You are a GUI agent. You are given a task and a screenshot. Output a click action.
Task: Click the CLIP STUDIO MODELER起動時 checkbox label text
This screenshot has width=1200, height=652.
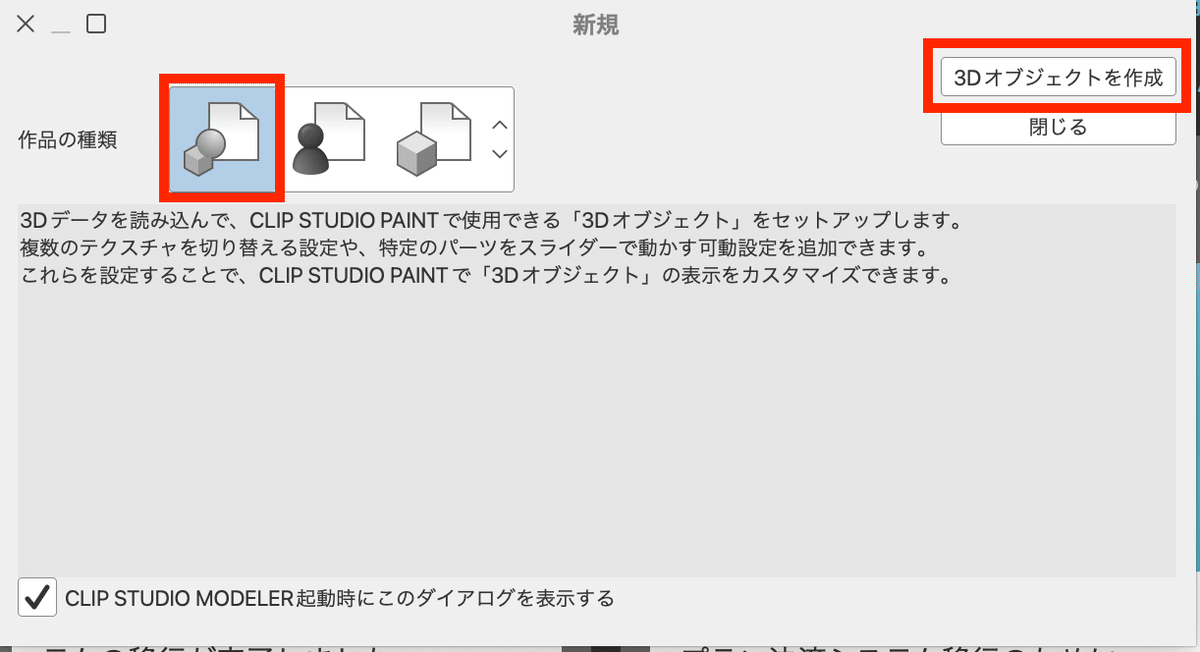[339, 599]
